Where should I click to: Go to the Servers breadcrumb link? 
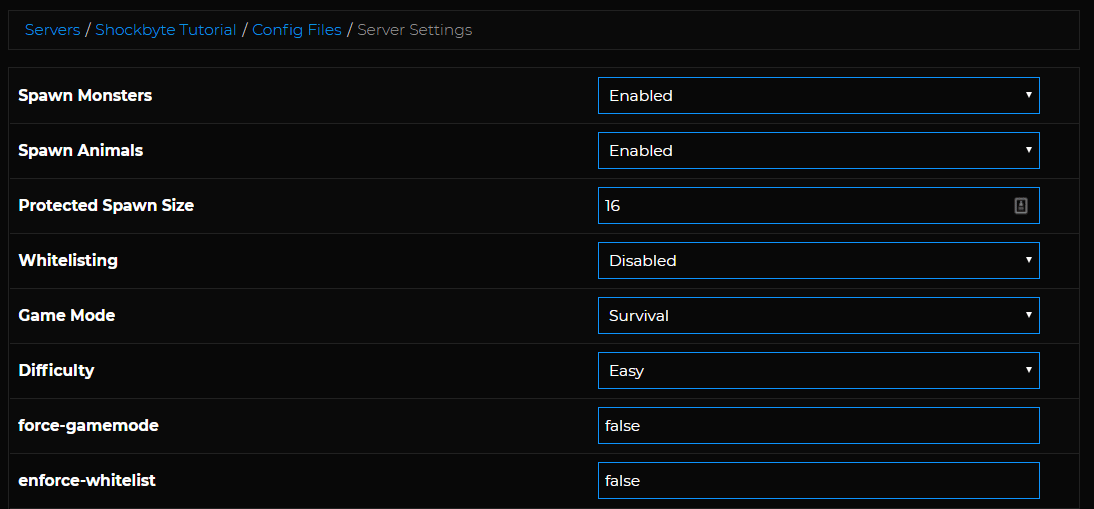(52, 30)
